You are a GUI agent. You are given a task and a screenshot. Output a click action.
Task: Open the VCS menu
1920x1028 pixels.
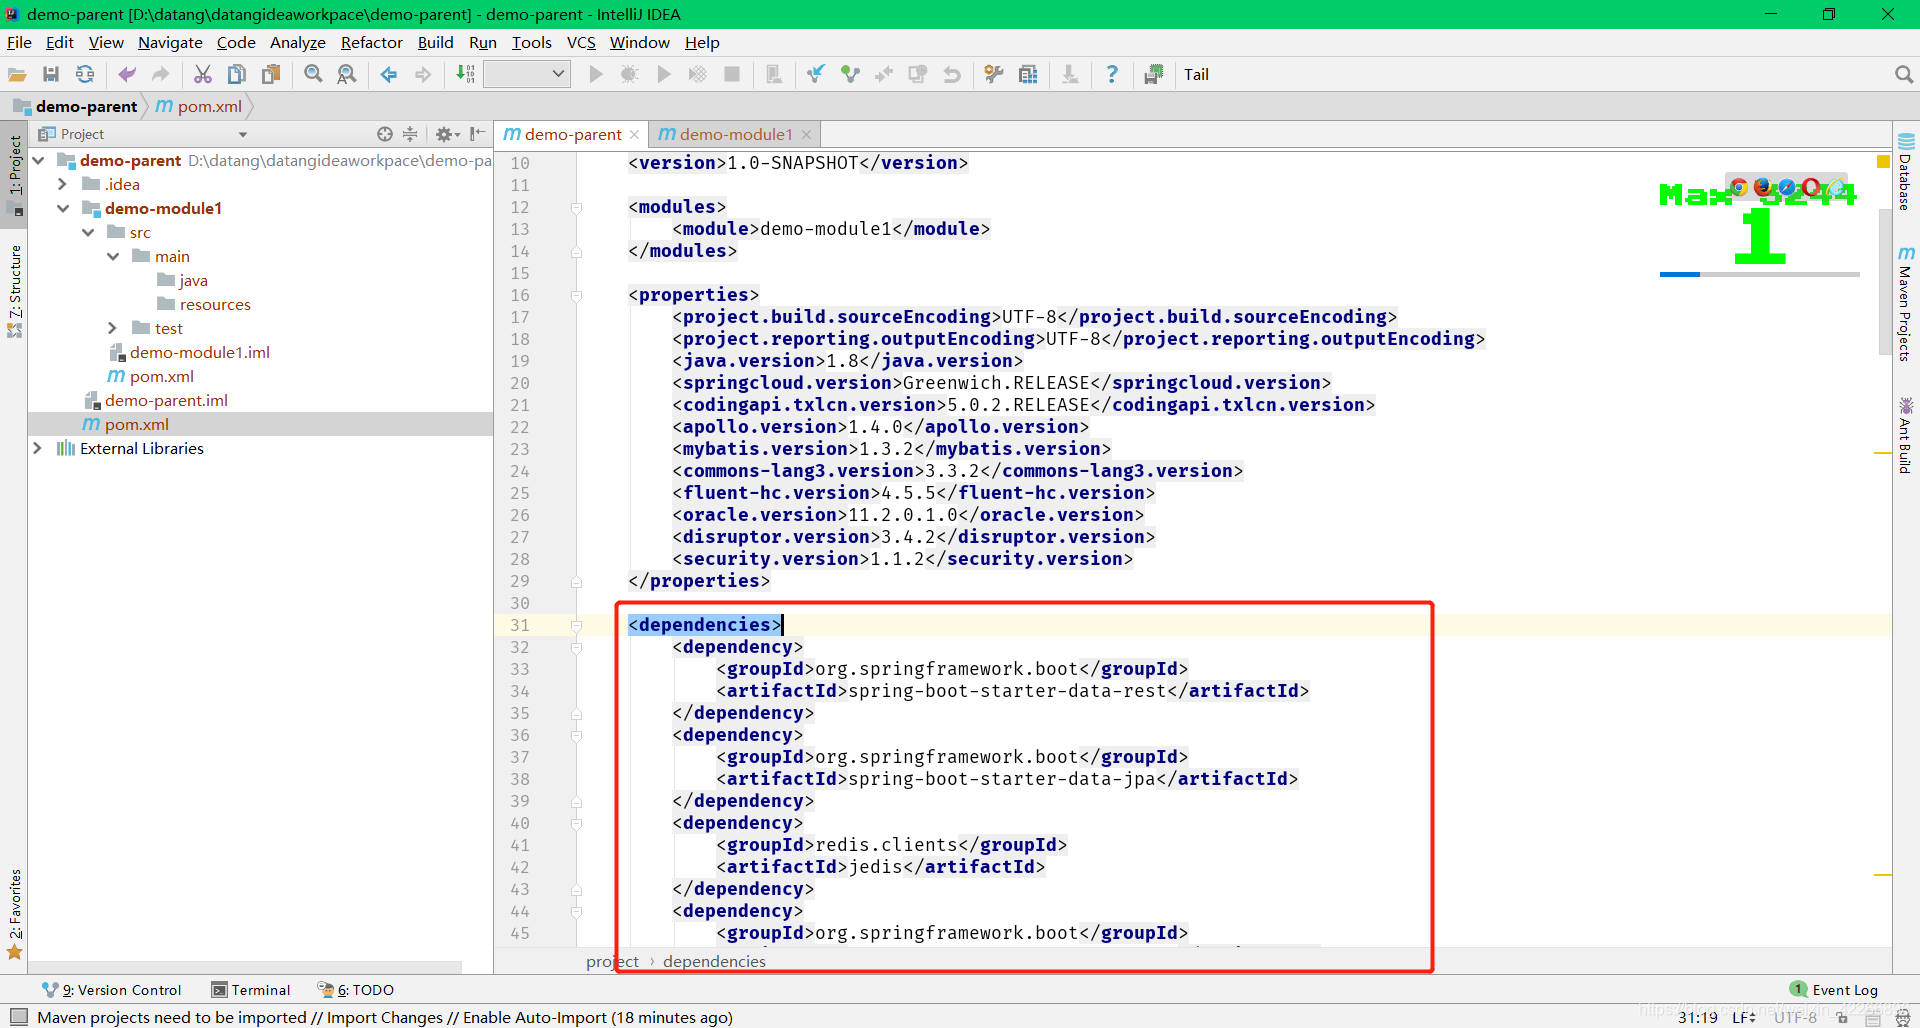pos(581,42)
